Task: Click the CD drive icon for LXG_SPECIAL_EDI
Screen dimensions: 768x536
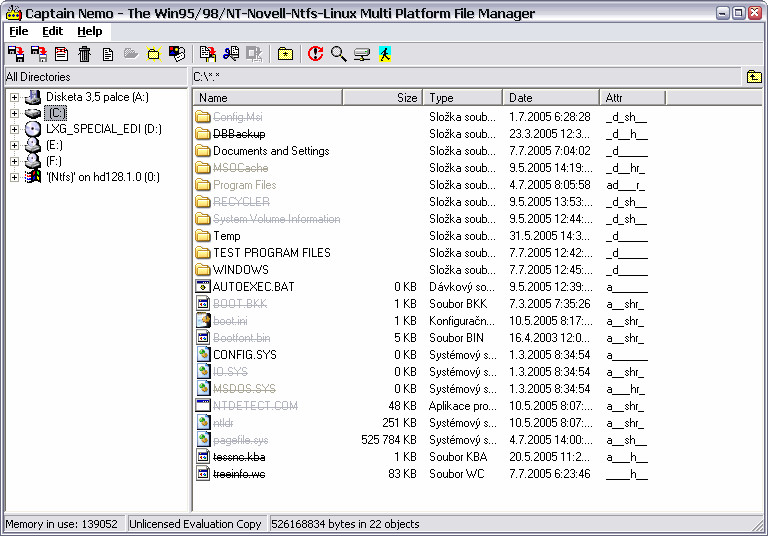Action: (33, 129)
